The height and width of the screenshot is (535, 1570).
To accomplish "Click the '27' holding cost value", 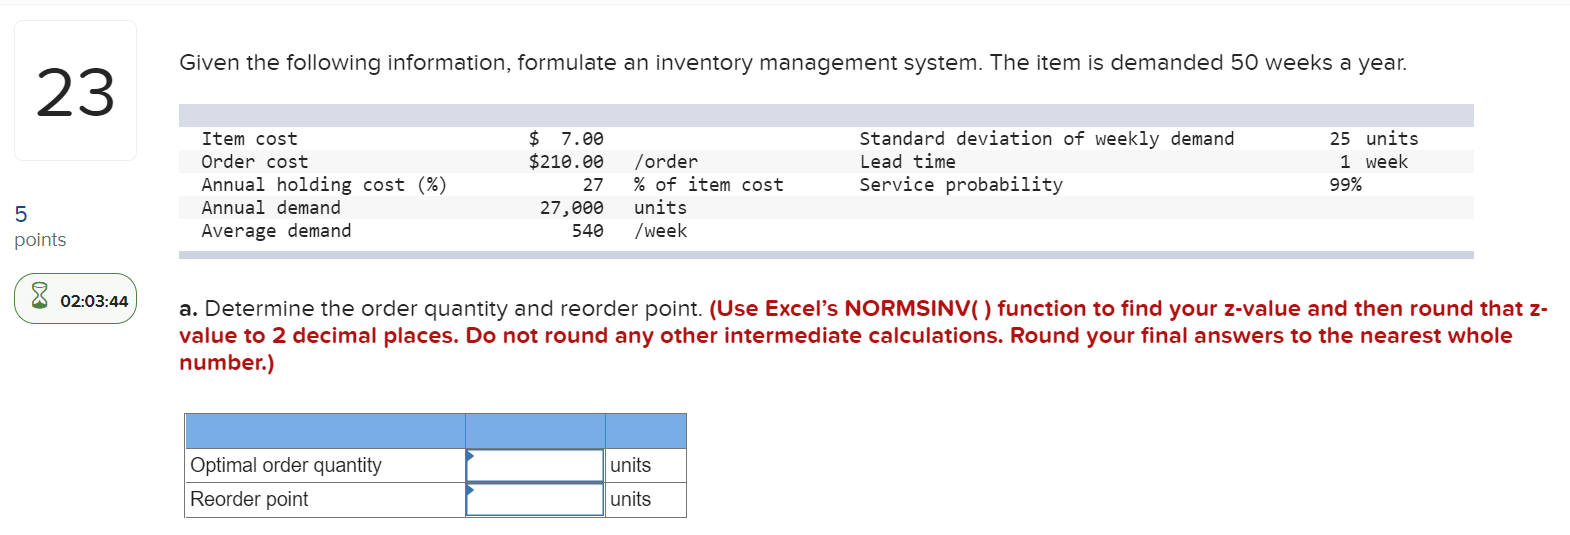I will 593,185.
